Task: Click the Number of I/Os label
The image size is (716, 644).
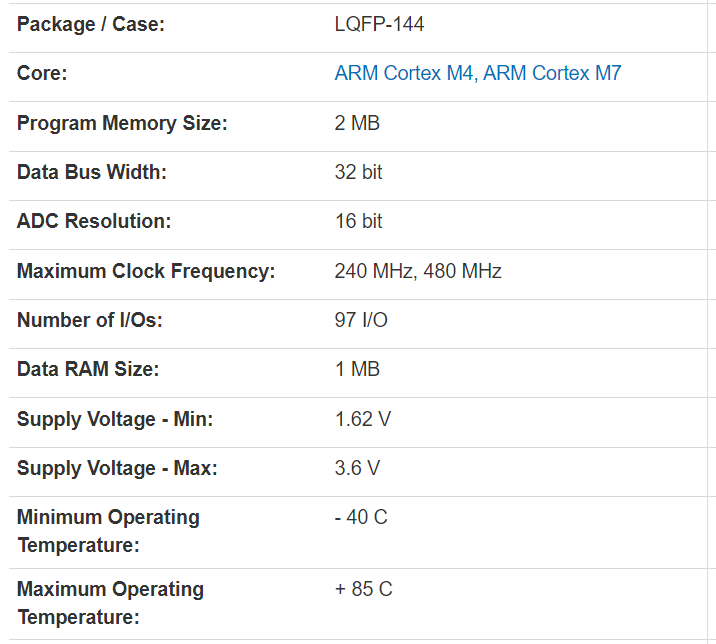Action: tap(89, 320)
